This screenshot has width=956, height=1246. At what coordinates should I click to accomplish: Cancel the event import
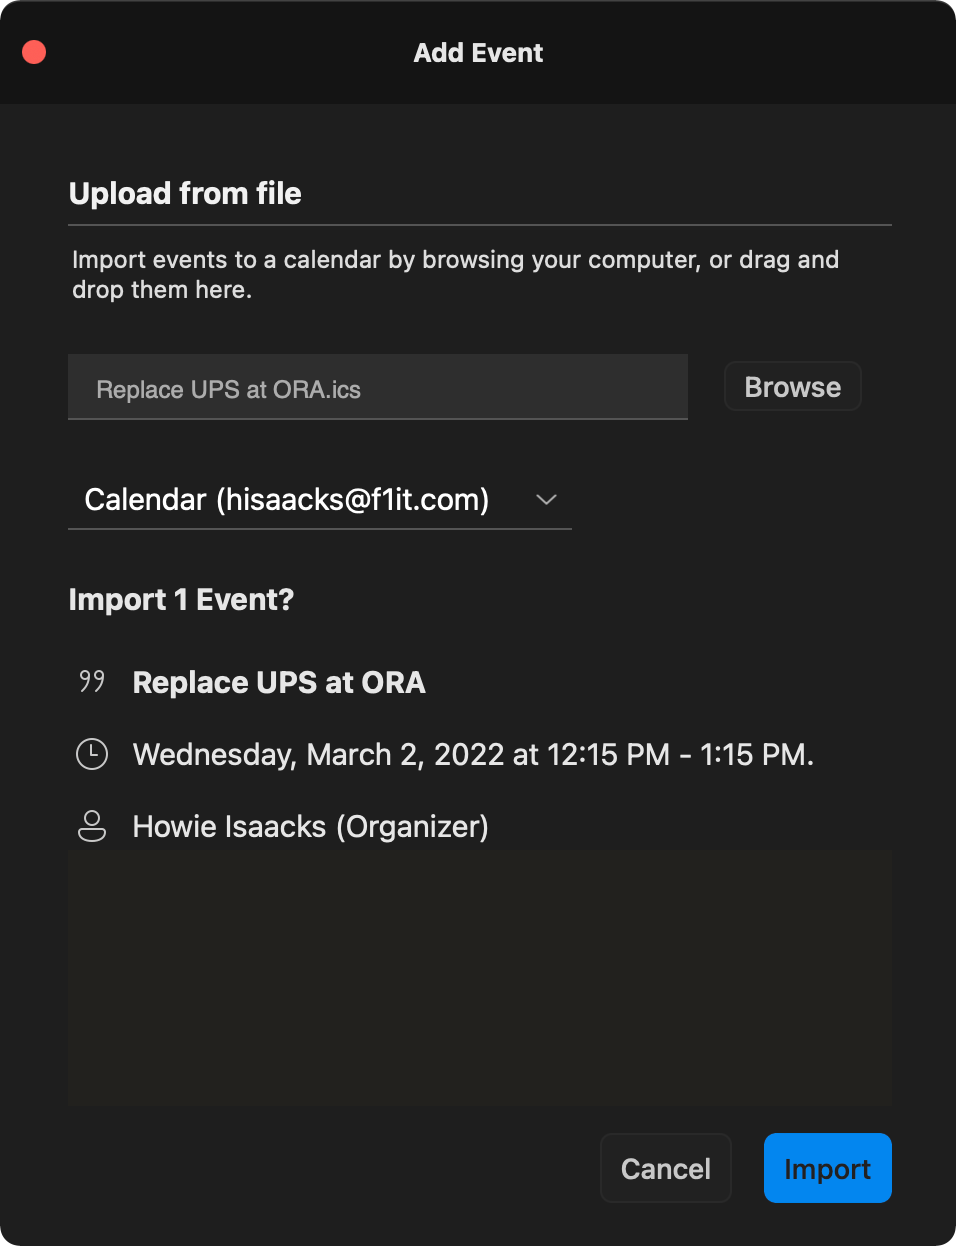[x=666, y=1168]
